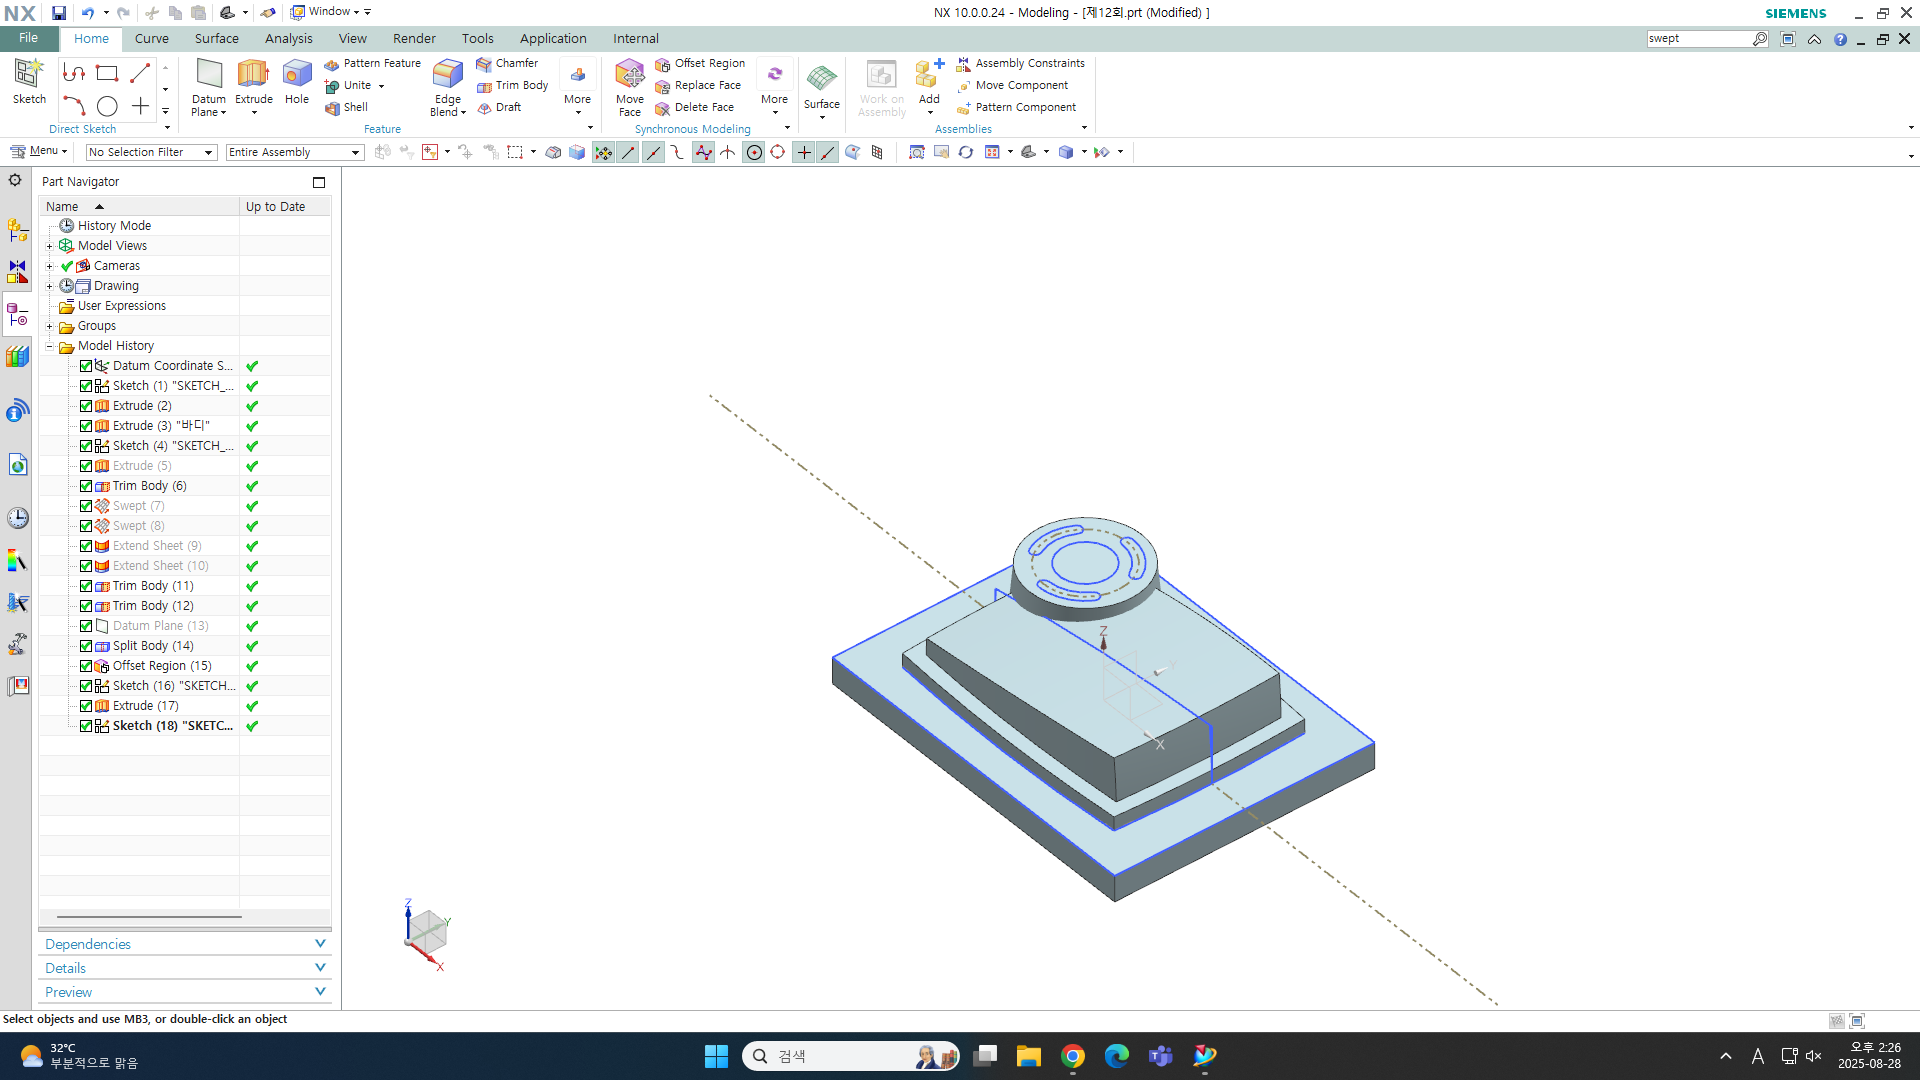The width and height of the screenshot is (1920, 1080).
Task: Click the Extrude tool icon
Action: pos(253,76)
